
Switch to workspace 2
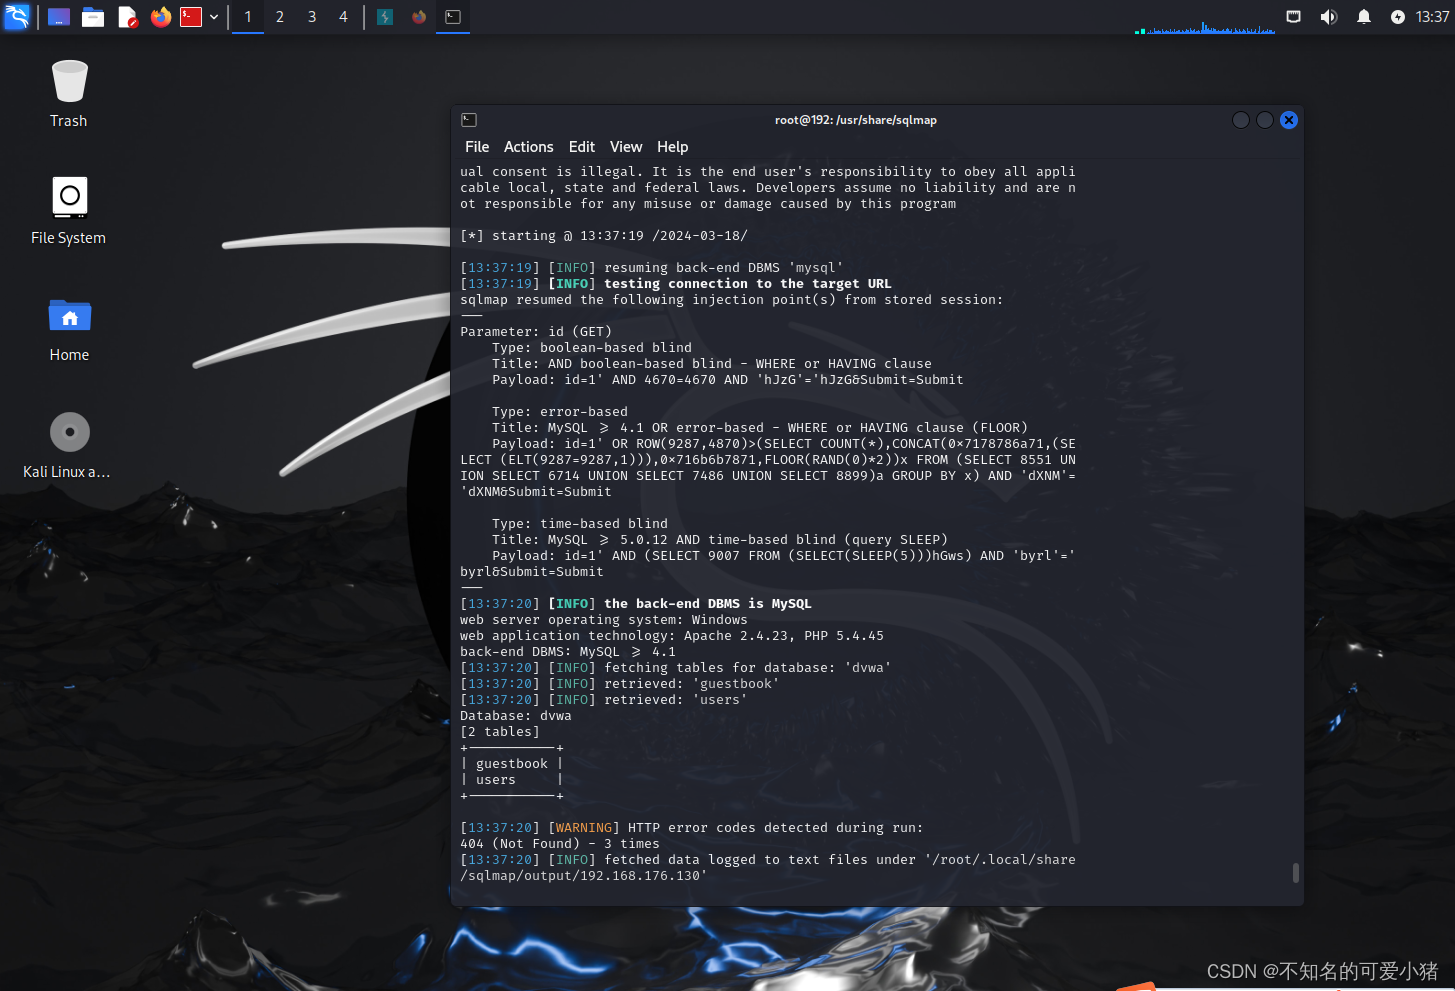click(x=280, y=17)
